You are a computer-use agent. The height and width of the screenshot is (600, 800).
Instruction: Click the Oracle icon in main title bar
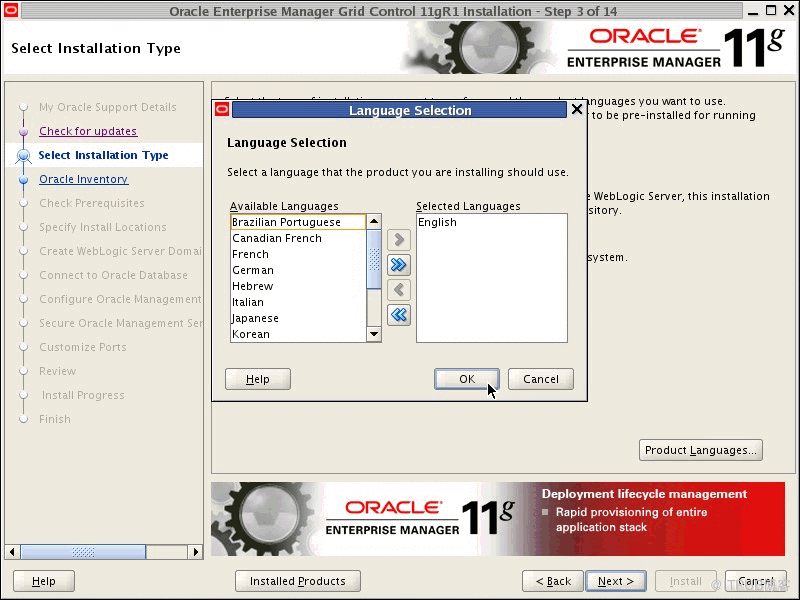[11, 10]
